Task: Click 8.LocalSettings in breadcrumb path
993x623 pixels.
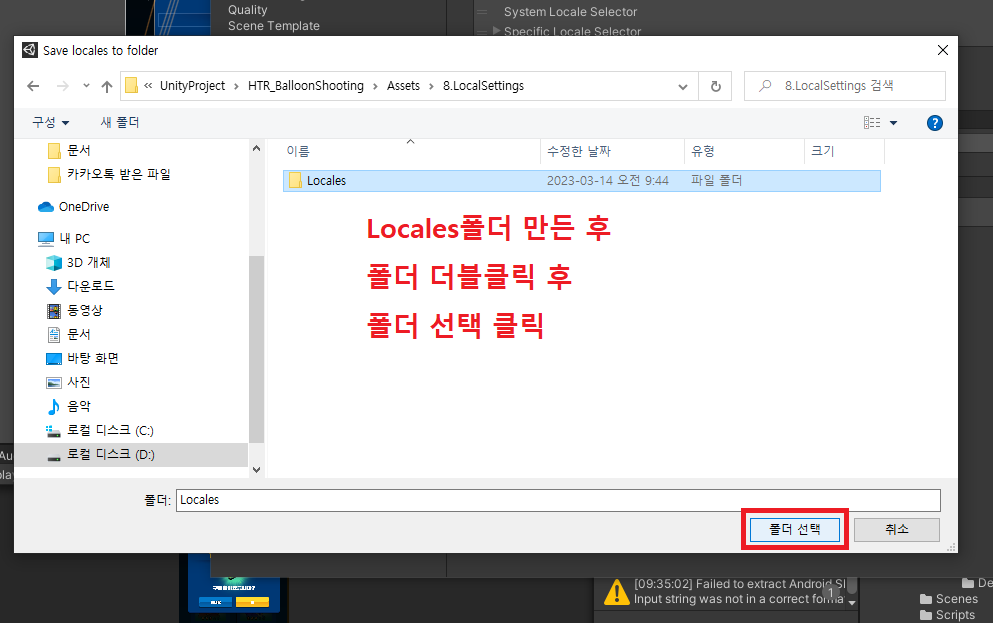Action: coord(483,86)
